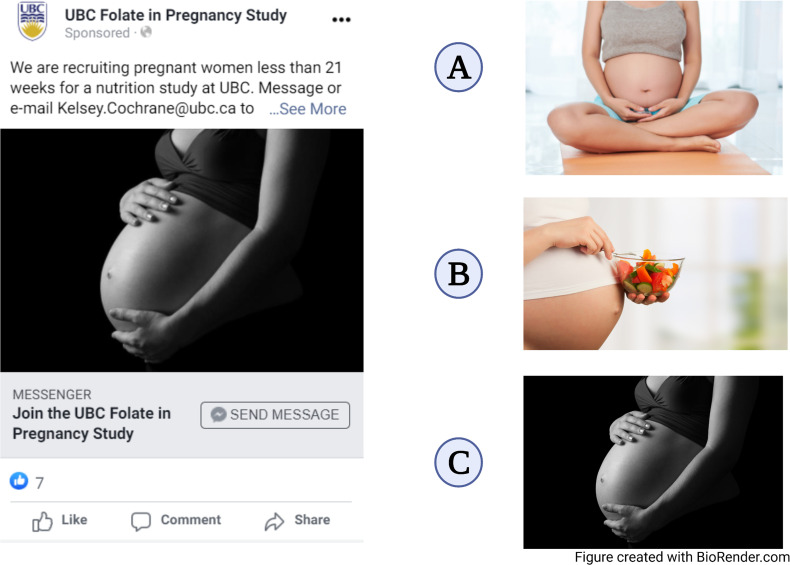Click the speech bubble comment icon
The image size is (790, 565).
[x=141, y=522]
